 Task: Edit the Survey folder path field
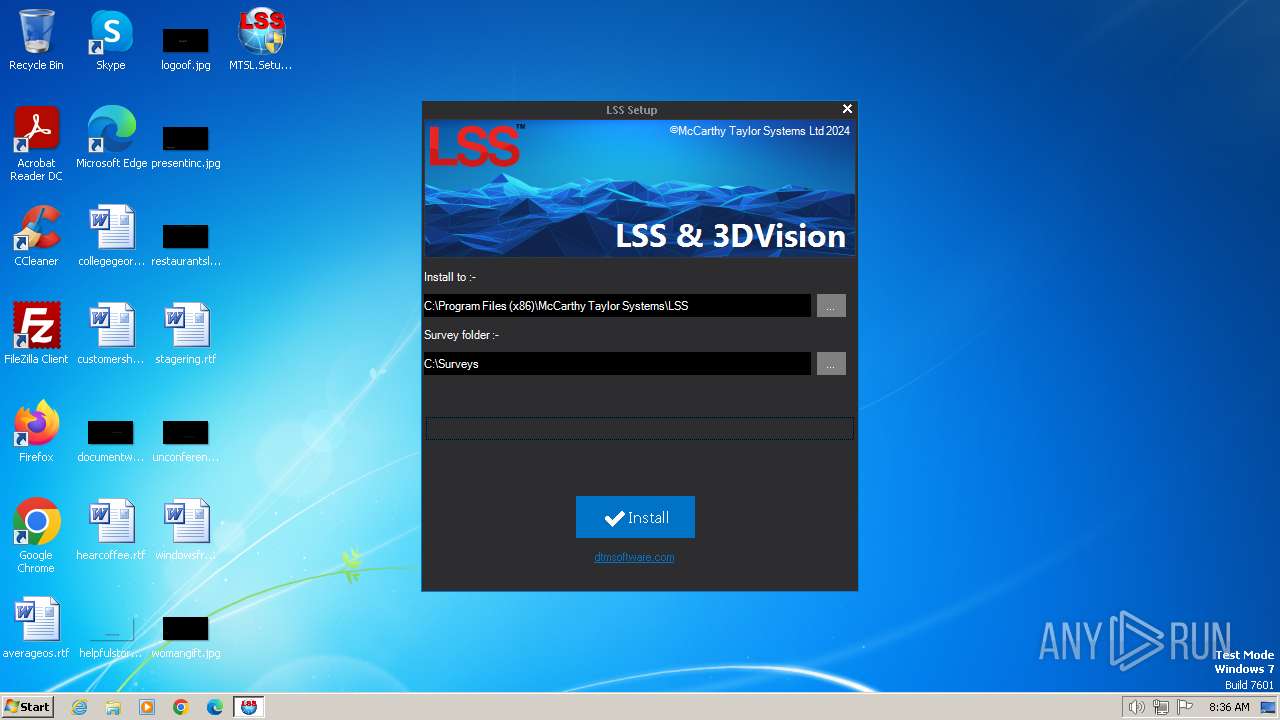click(617, 364)
